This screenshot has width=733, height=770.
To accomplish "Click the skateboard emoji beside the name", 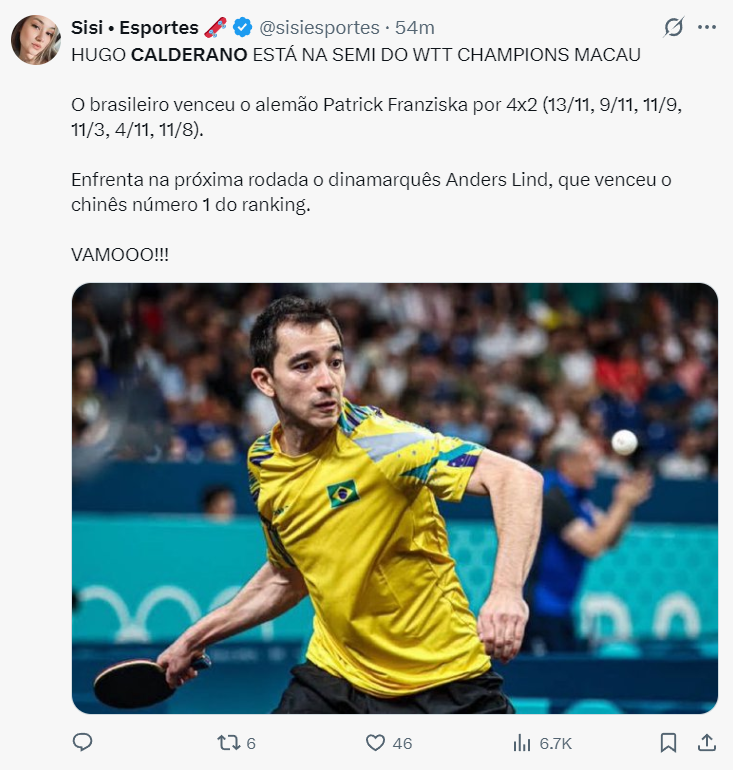I will pos(215,27).
